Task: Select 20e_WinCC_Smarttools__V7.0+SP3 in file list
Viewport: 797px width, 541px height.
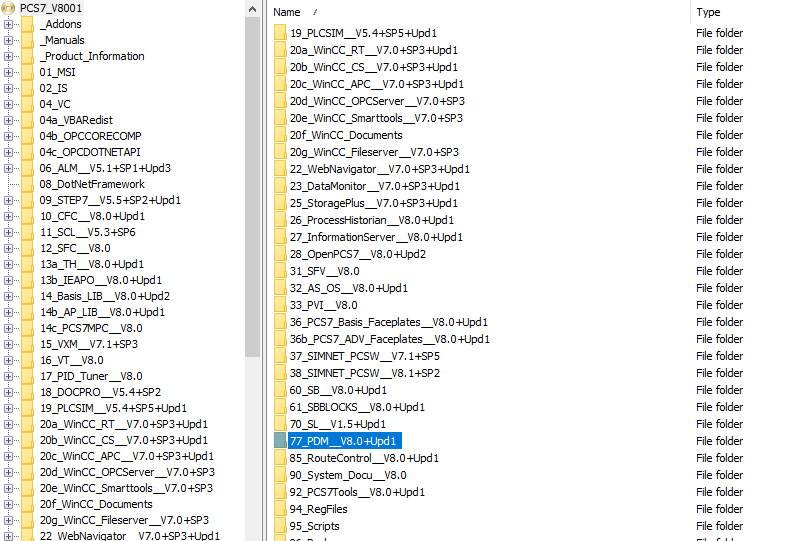Action: tap(376, 118)
